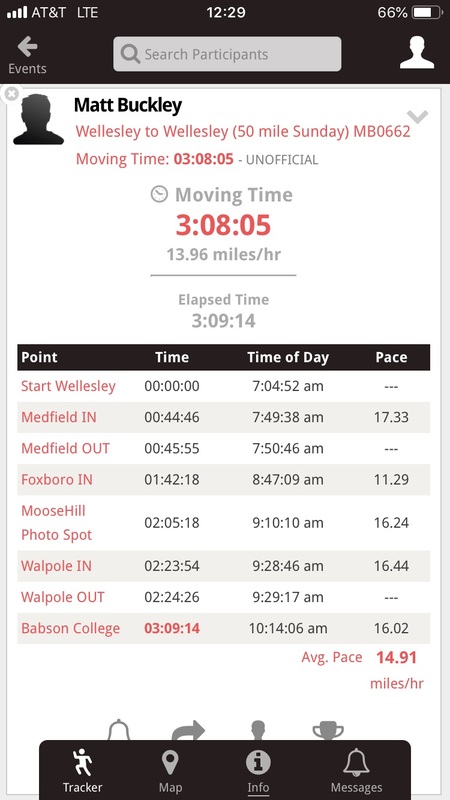Image resolution: width=450 pixels, height=800 pixels.
Task: Tap the person icon beside share arrow
Action: (258, 730)
